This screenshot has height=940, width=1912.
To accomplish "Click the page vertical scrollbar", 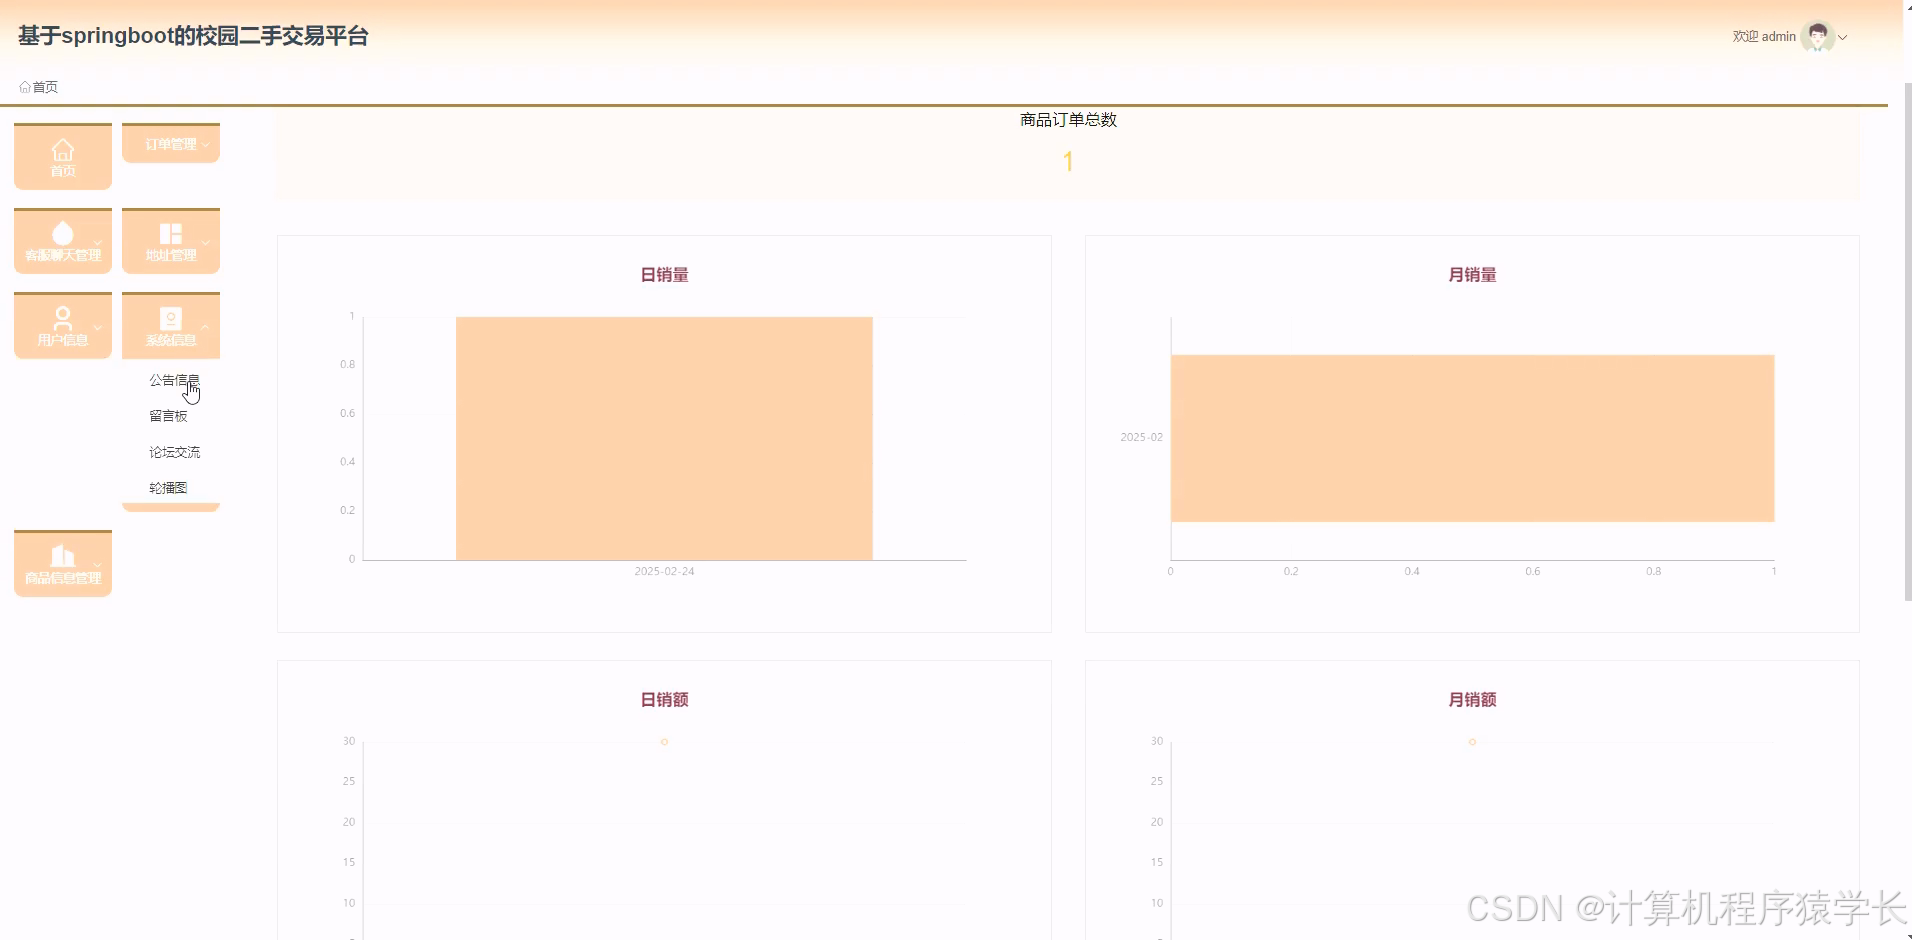I will (x=1907, y=340).
